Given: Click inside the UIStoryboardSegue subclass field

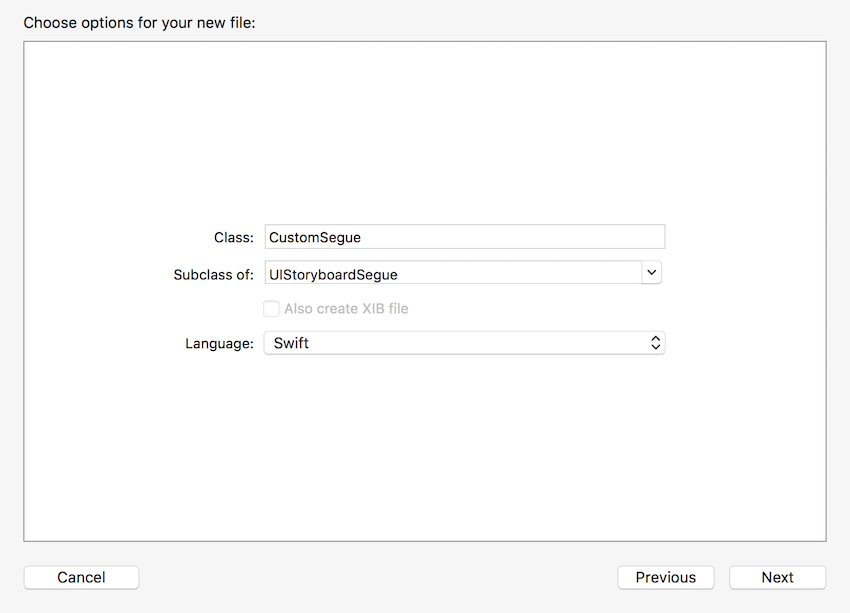Looking at the screenshot, I should point(453,273).
